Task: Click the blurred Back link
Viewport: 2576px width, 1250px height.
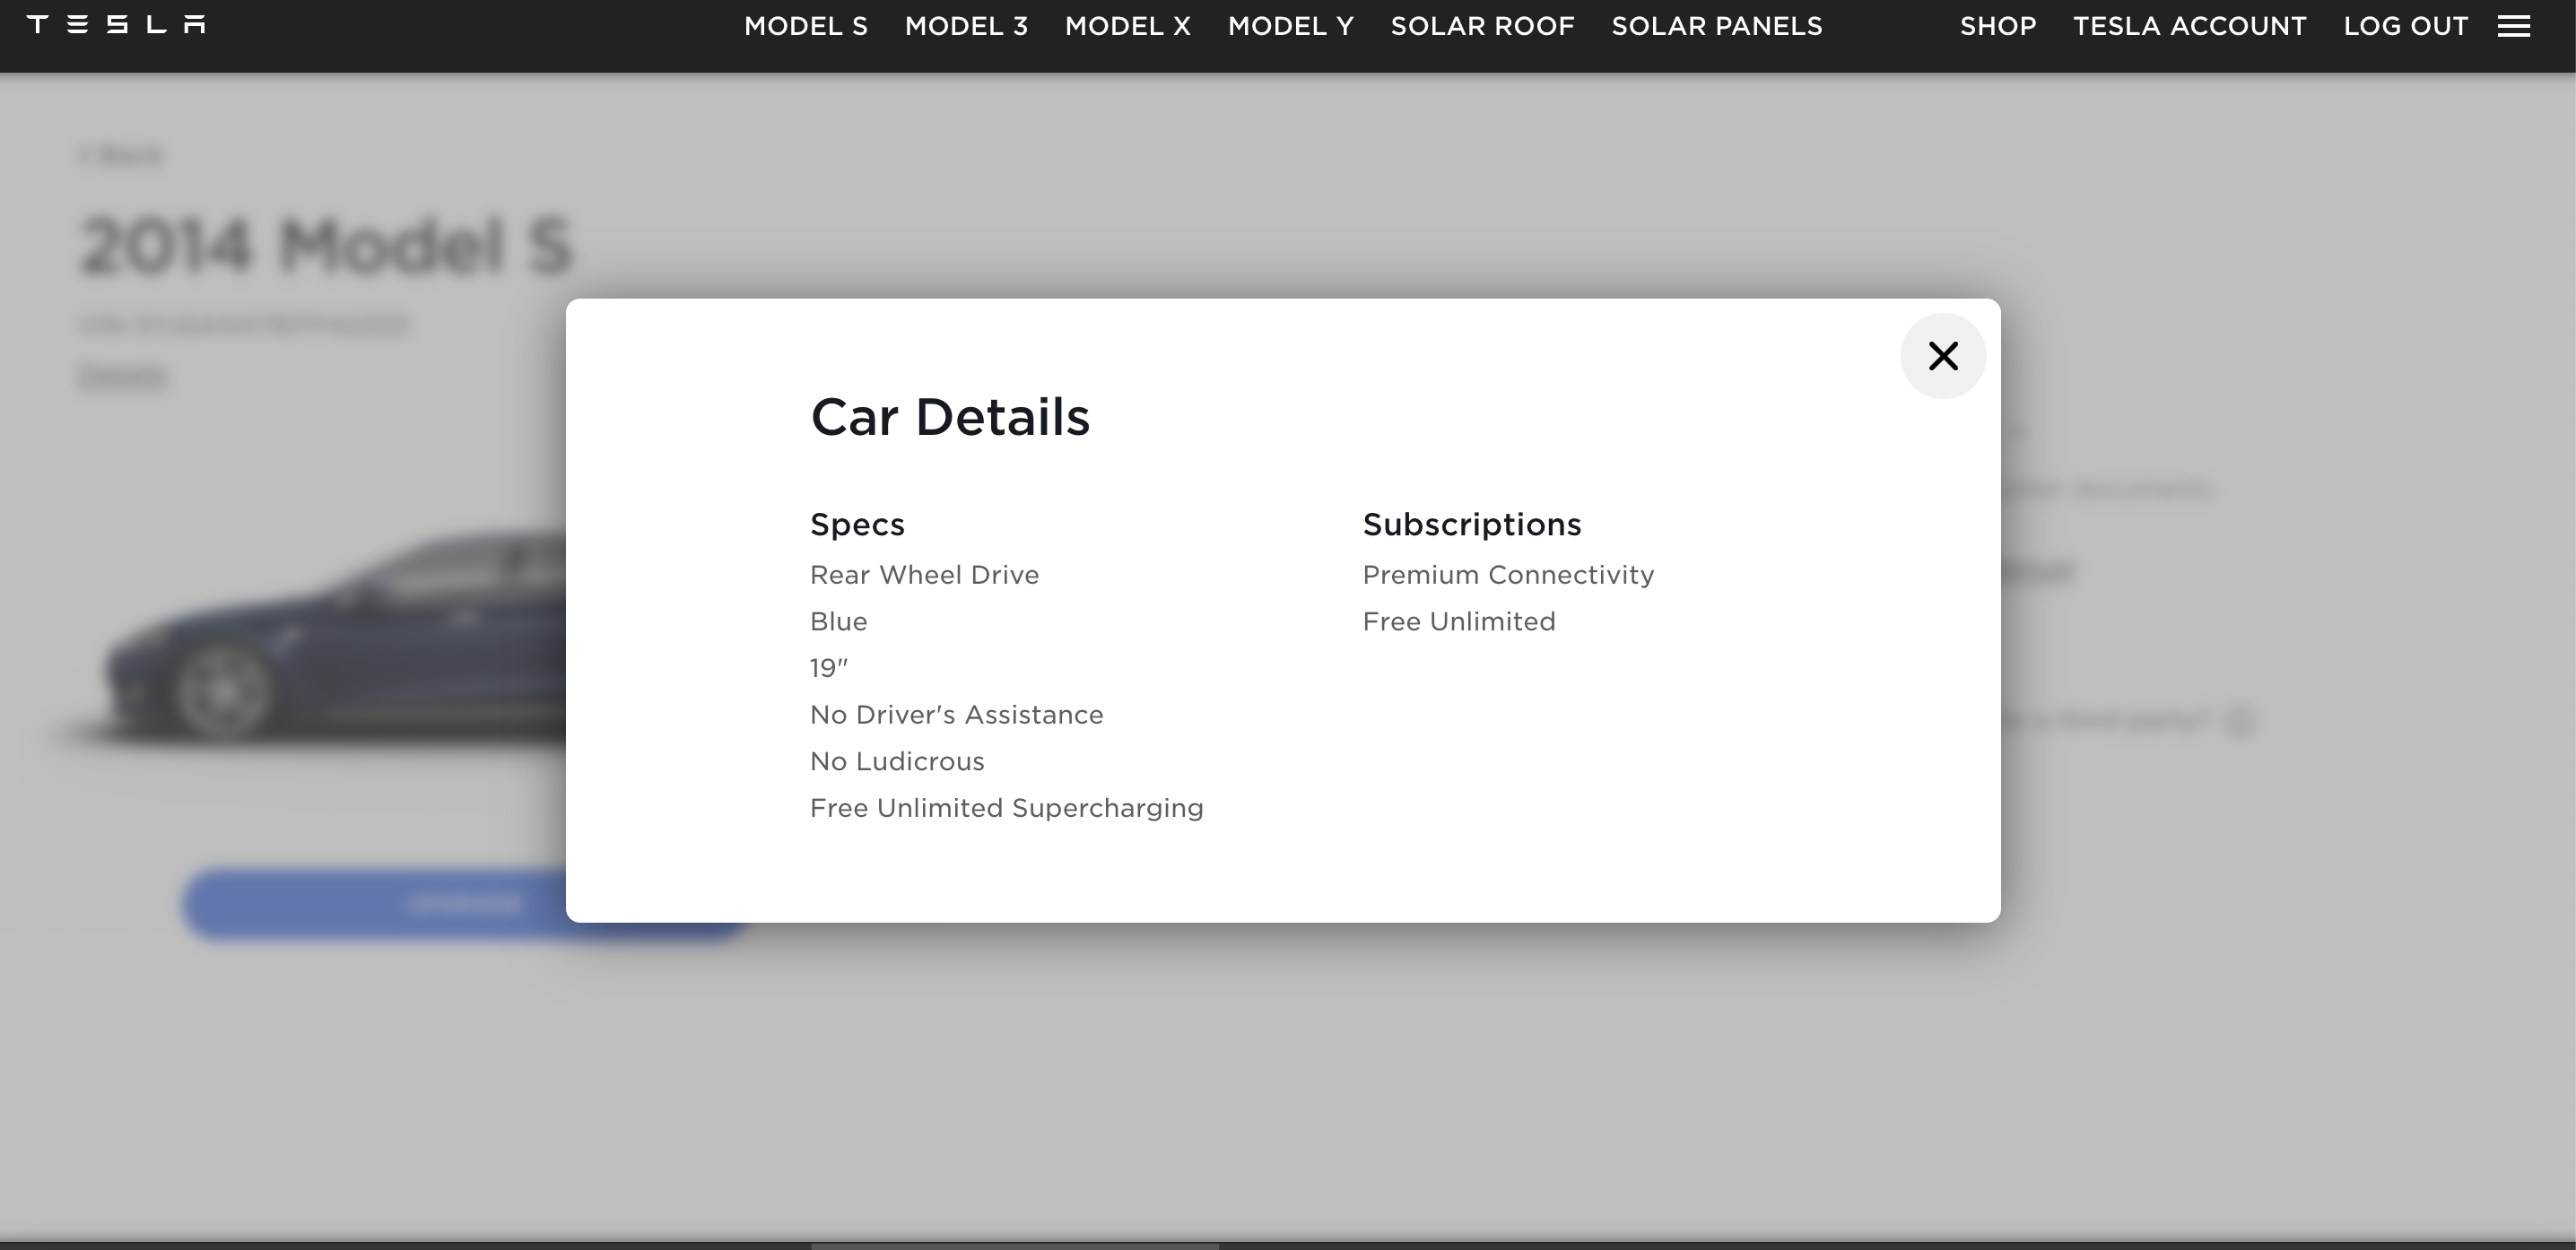Action: [x=122, y=155]
